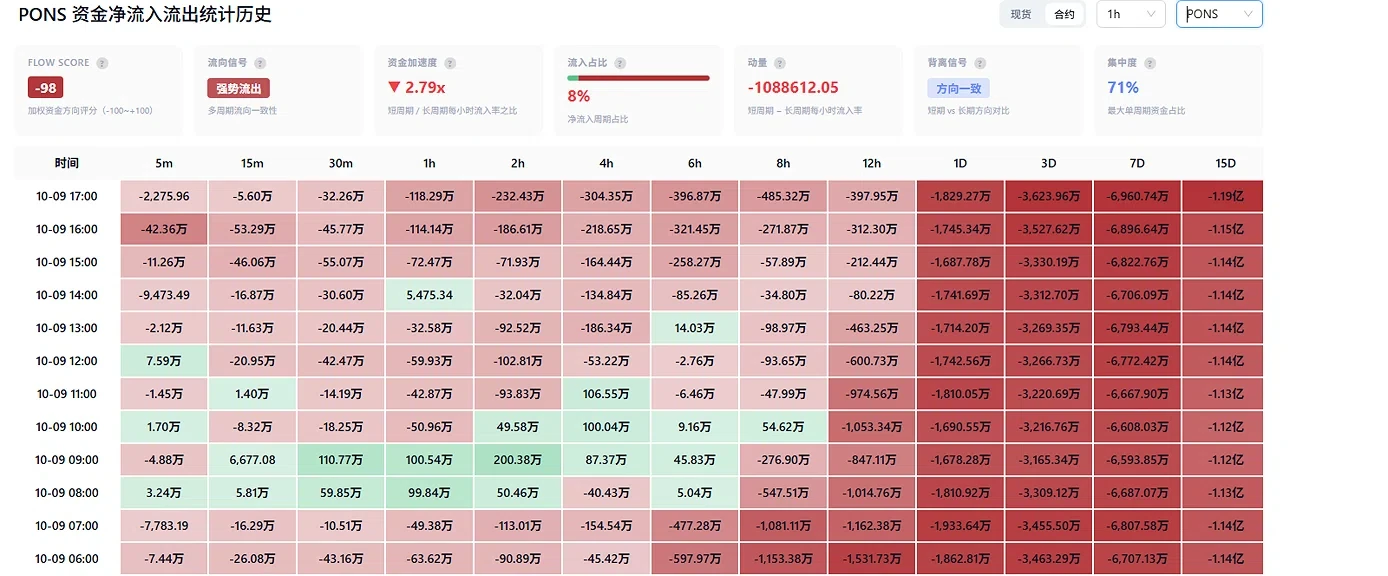
Task: Click the 1D column header
Action: coord(960,163)
